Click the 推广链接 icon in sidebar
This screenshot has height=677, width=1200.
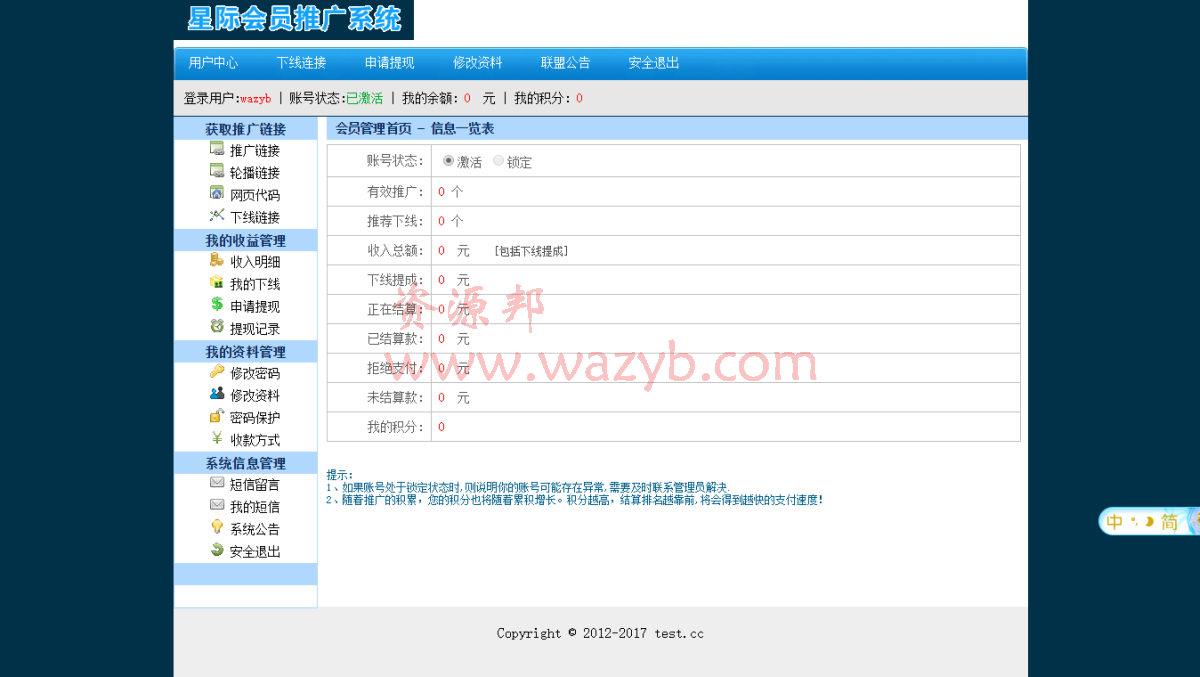(217, 149)
